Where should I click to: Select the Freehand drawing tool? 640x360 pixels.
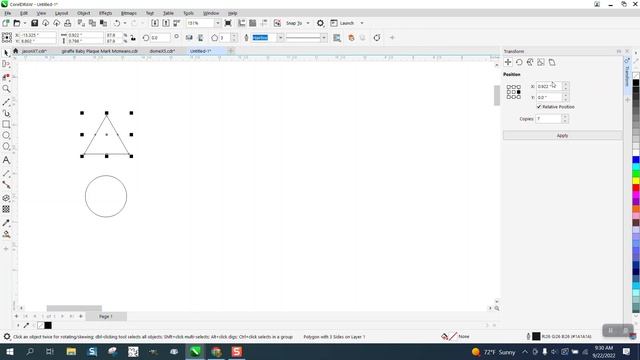click(x=6, y=102)
